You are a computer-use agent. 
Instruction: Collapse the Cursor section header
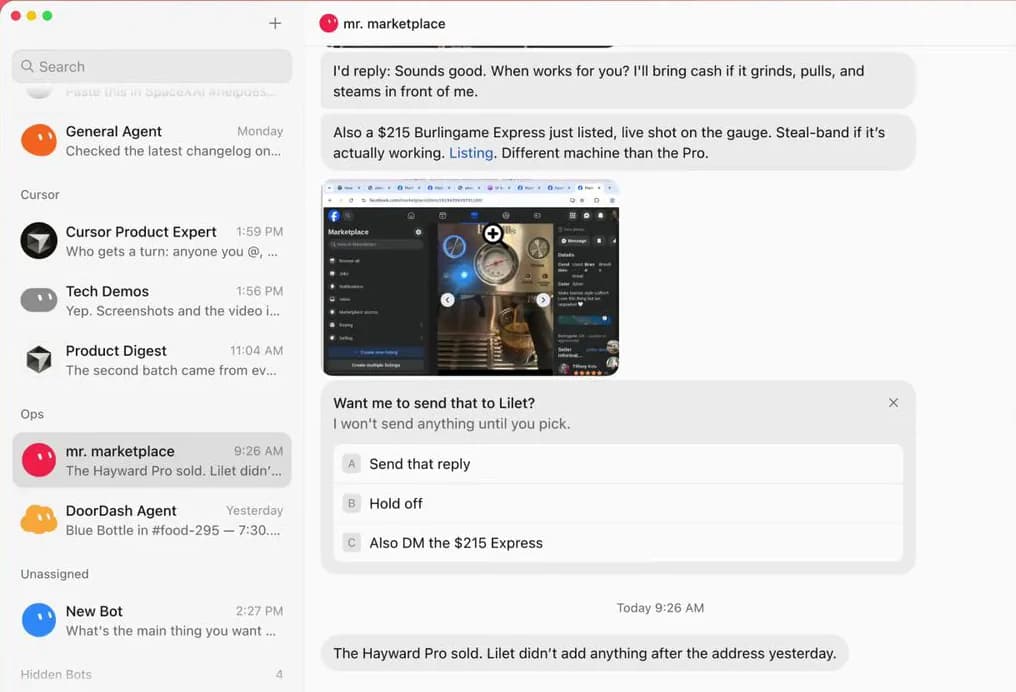pos(40,194)
